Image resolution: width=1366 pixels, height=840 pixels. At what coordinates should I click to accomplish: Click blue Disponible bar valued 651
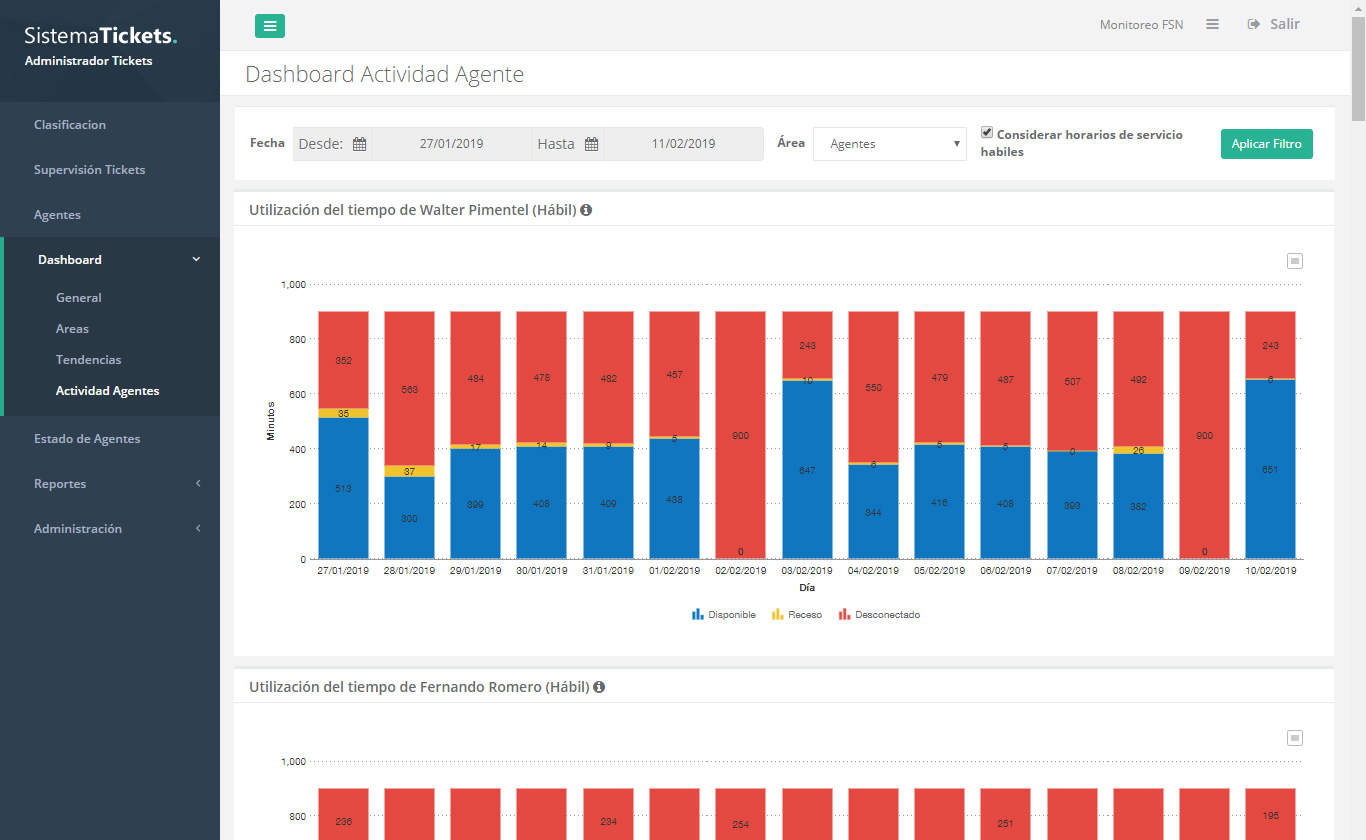click(x=1270, y=469)
